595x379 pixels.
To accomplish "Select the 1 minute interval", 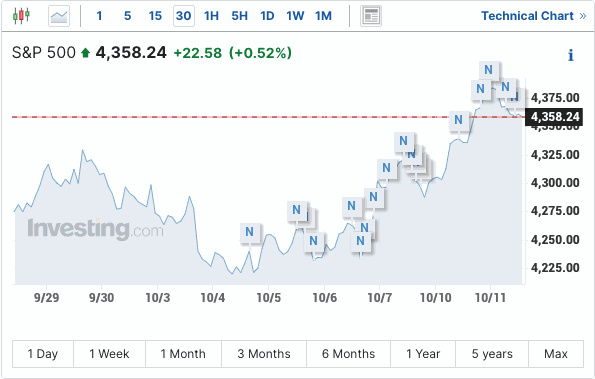I will tap(99, 16).
